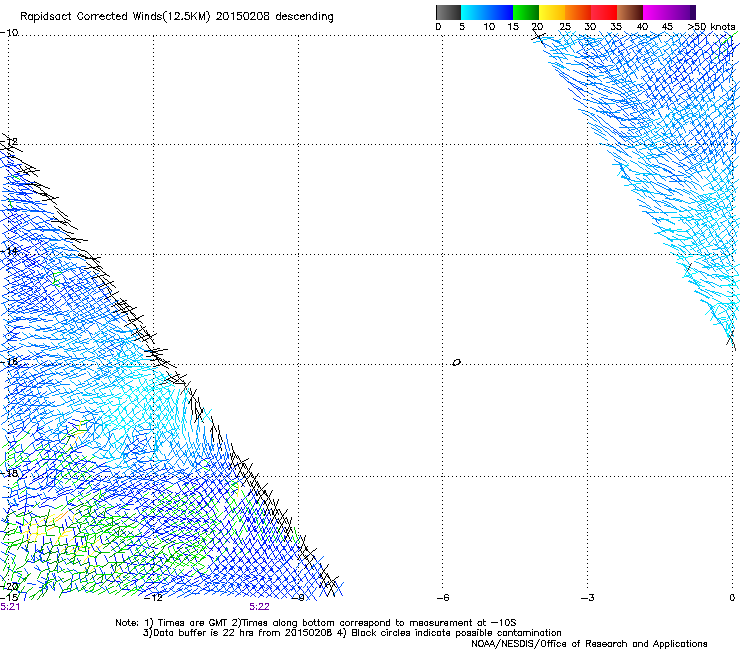Click the '-3' longitude axis label
Screen dimensions: 740x650
[588, 598]
